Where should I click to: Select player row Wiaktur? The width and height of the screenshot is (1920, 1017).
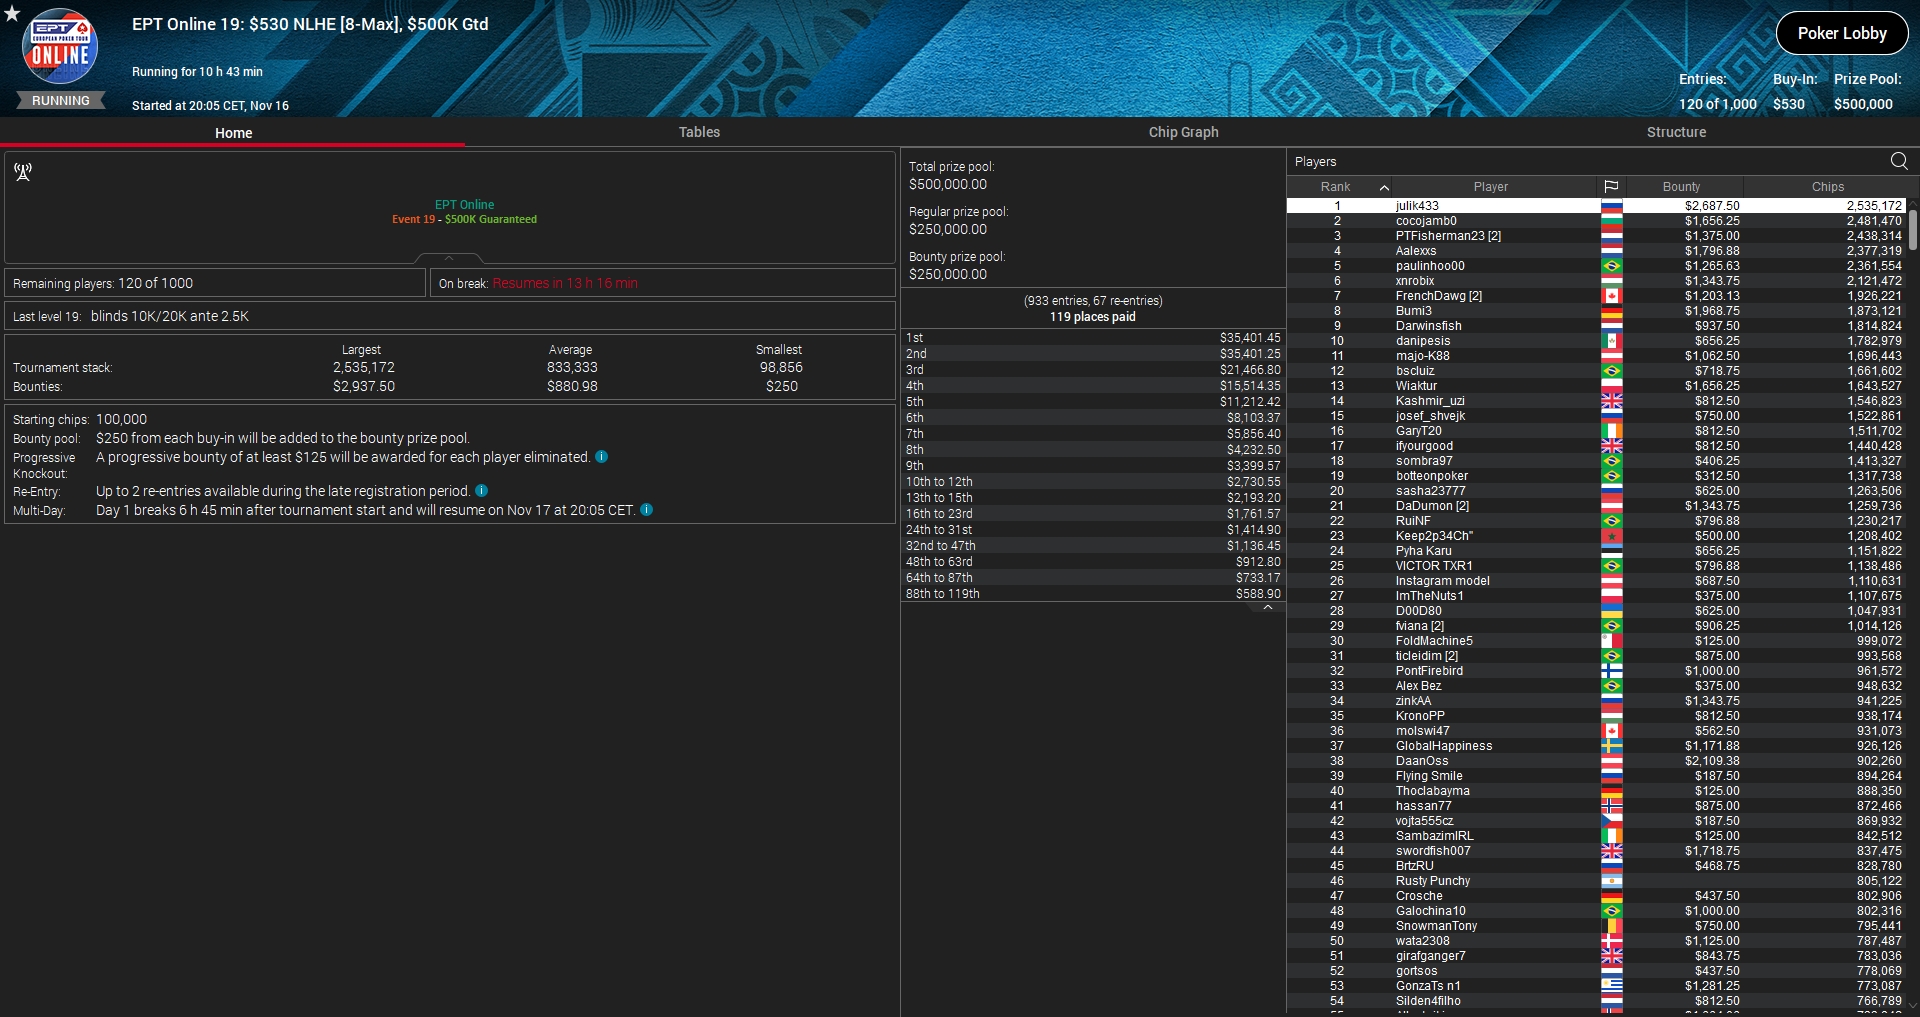[x=1596, y=386]
